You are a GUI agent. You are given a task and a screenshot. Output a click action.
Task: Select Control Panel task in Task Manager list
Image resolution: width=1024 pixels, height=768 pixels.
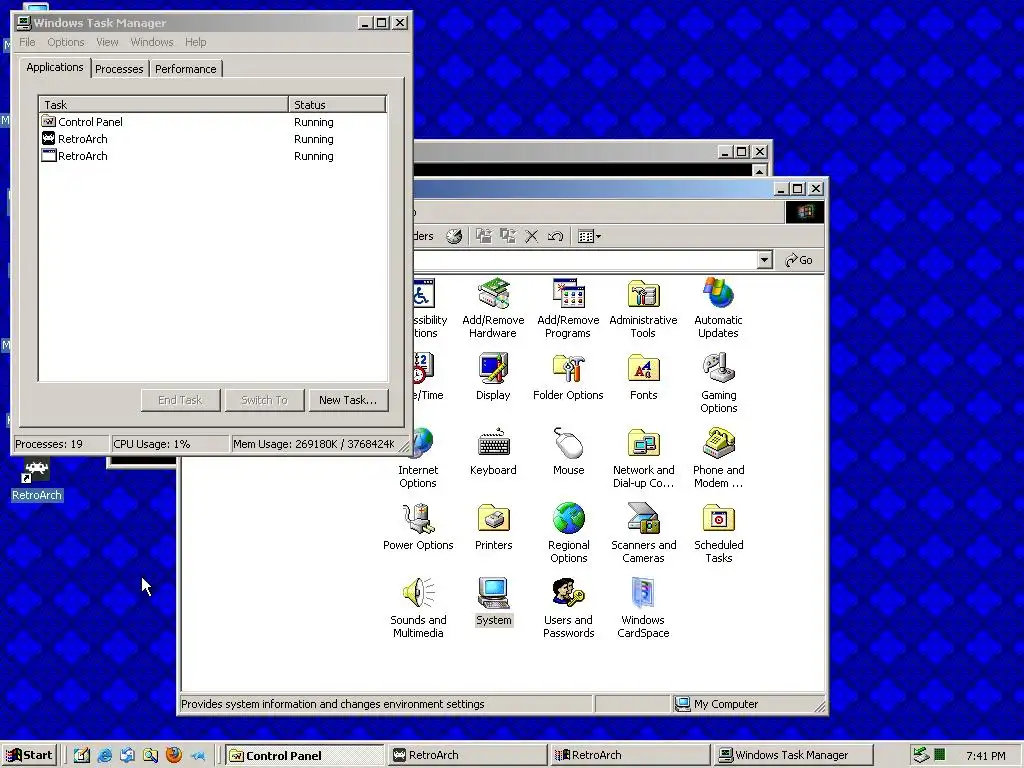coord(212,122)
